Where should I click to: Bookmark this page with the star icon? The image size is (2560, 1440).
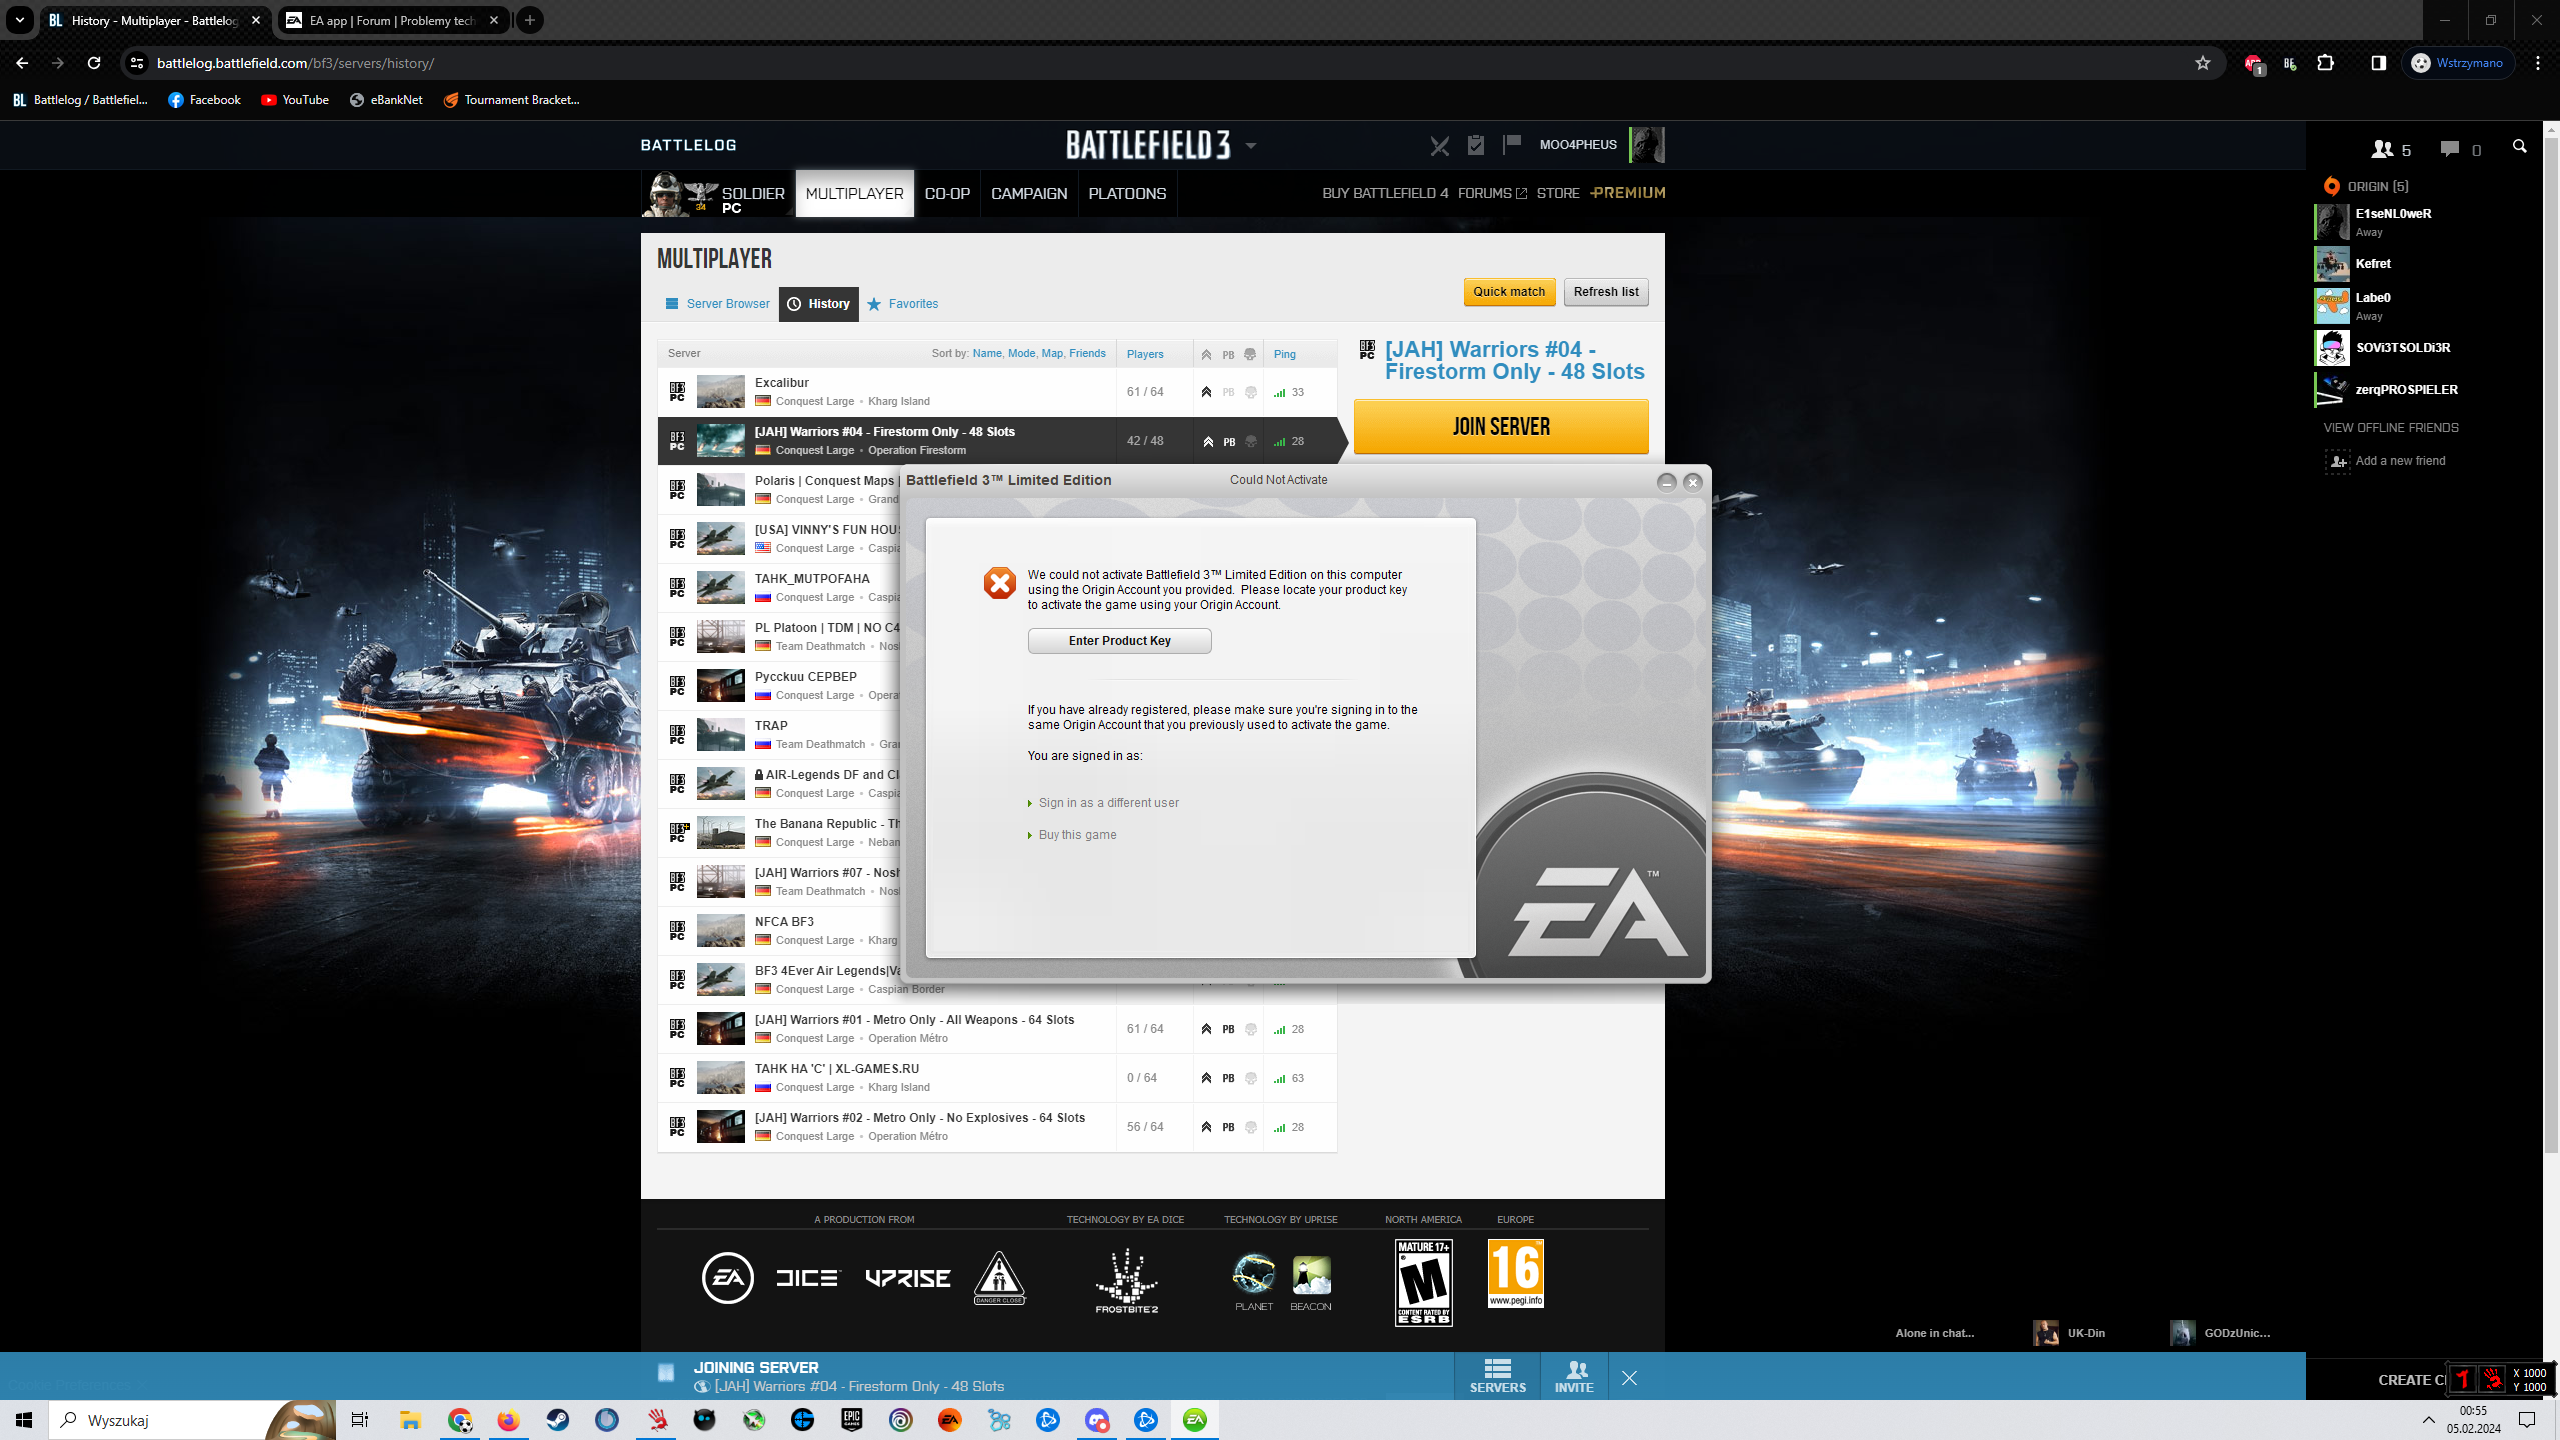(2202, 63)
